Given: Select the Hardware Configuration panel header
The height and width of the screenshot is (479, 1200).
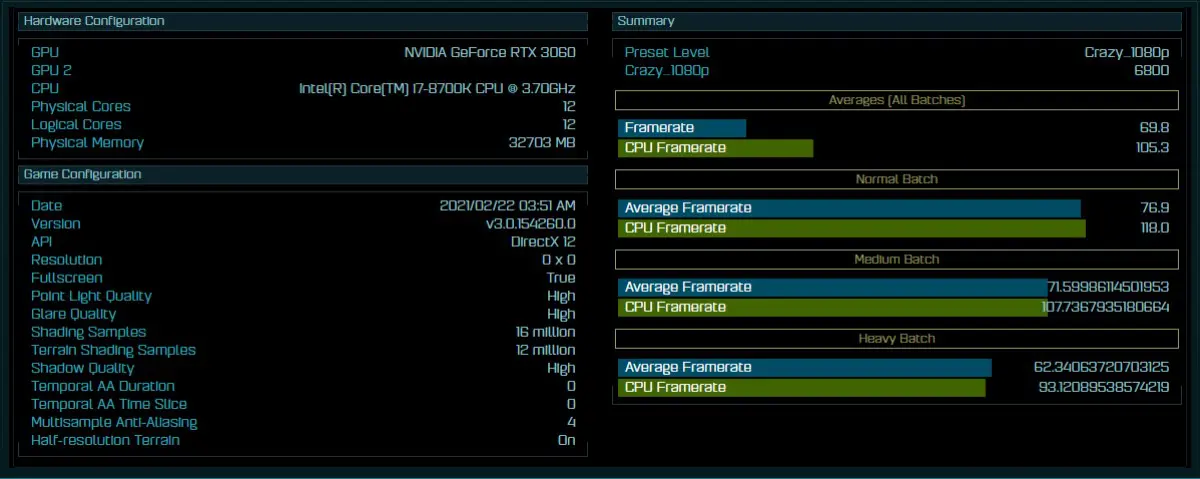Looking at the screenshot, I should tap(303, 21).
